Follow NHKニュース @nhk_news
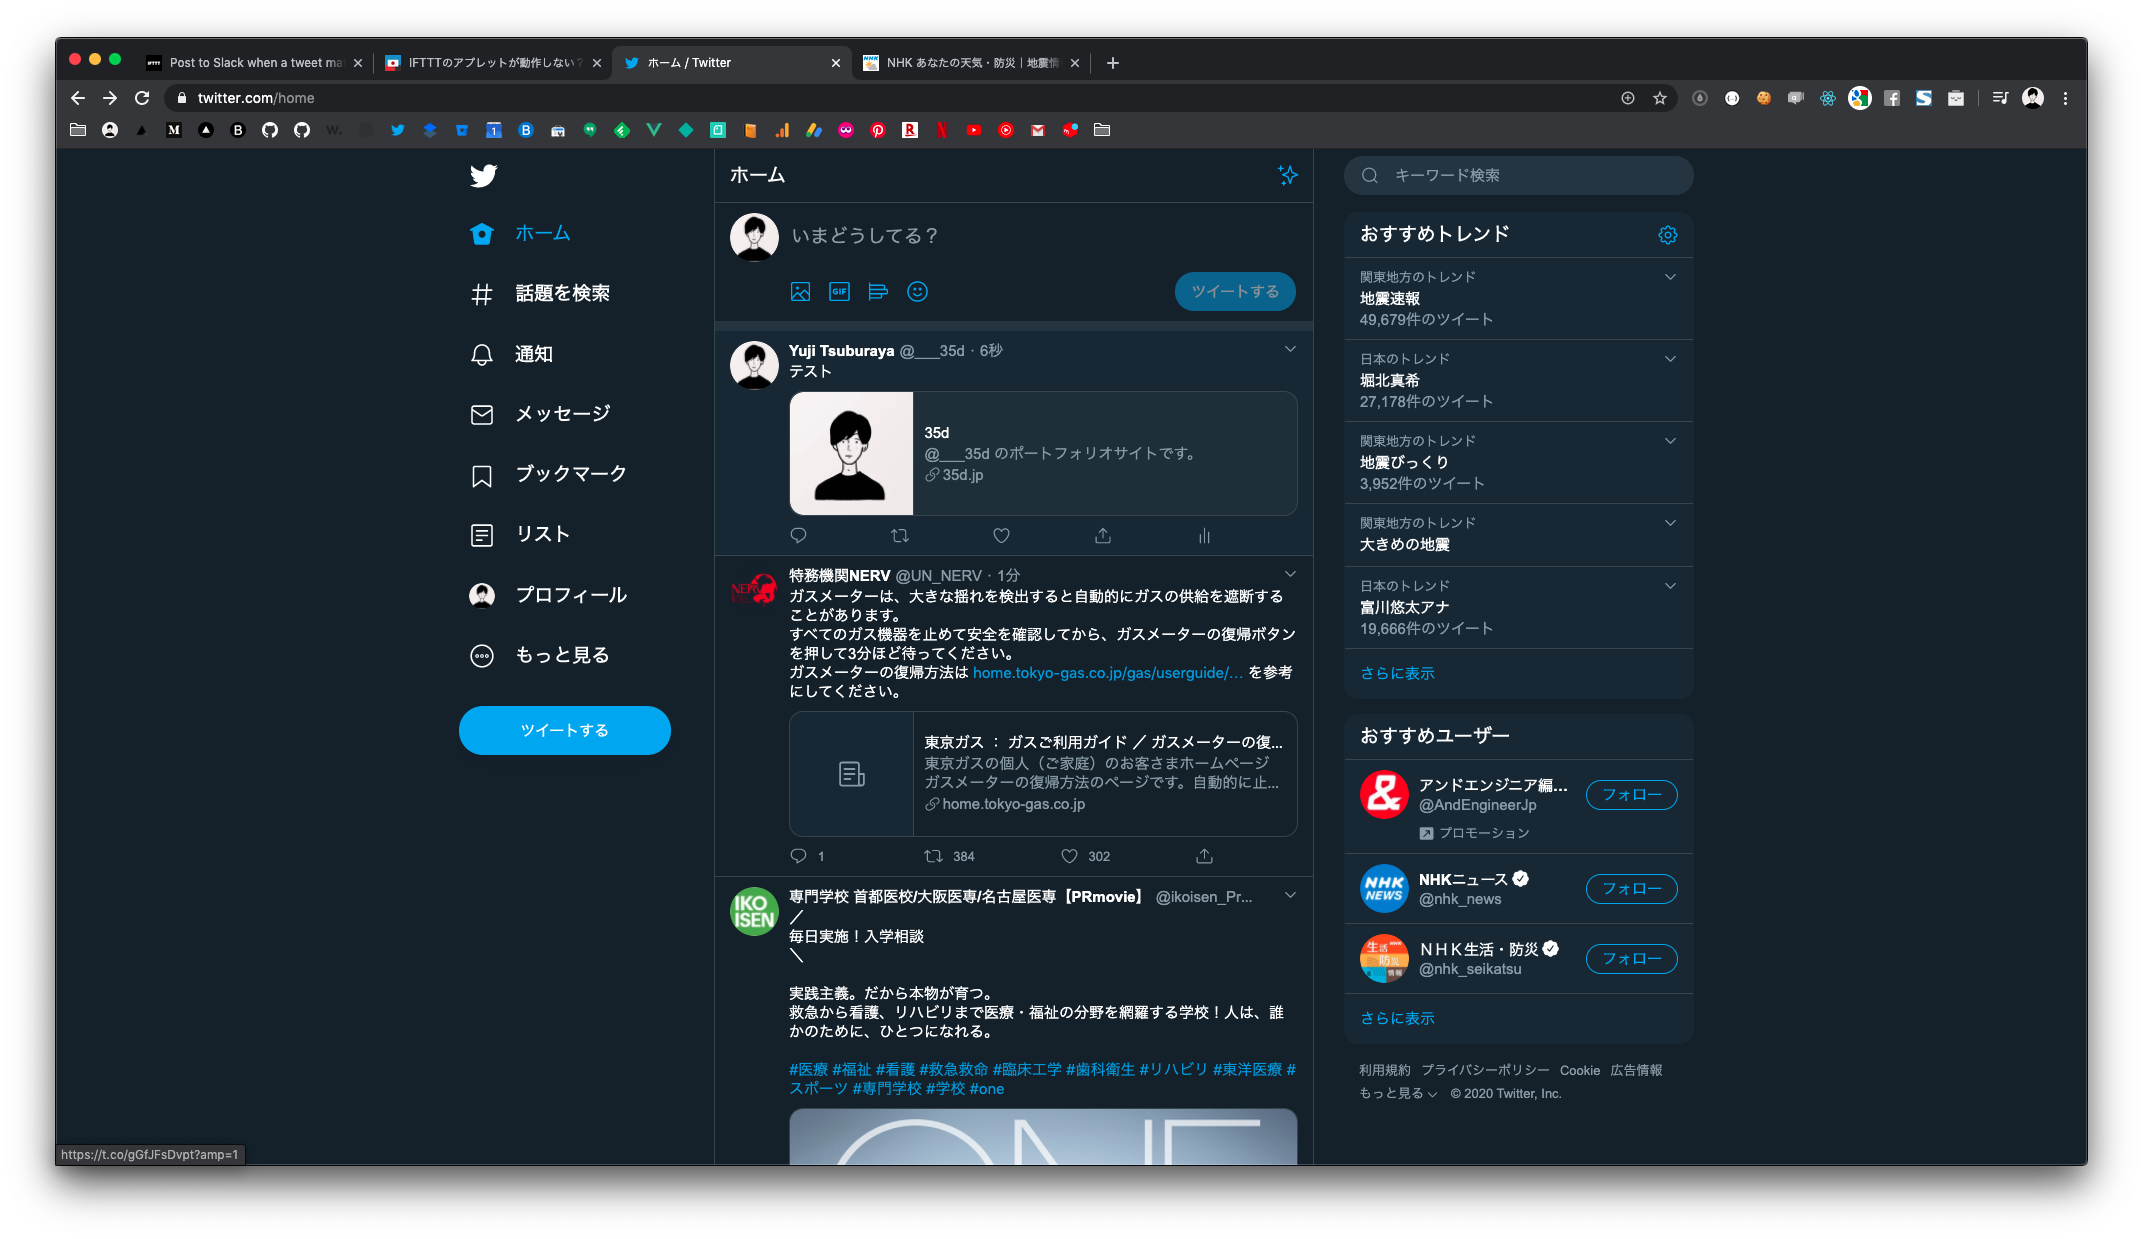 tap(1631, 889)
